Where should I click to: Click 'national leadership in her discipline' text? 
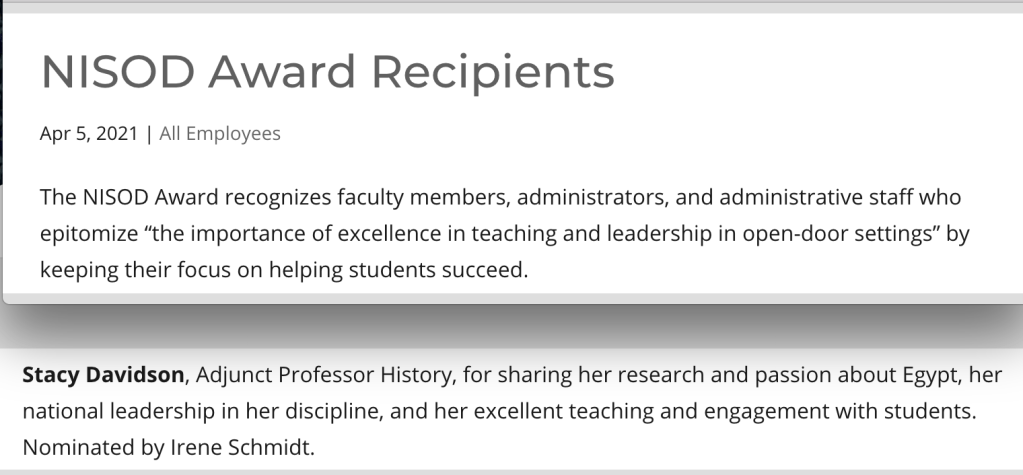[x=178, y=411]
